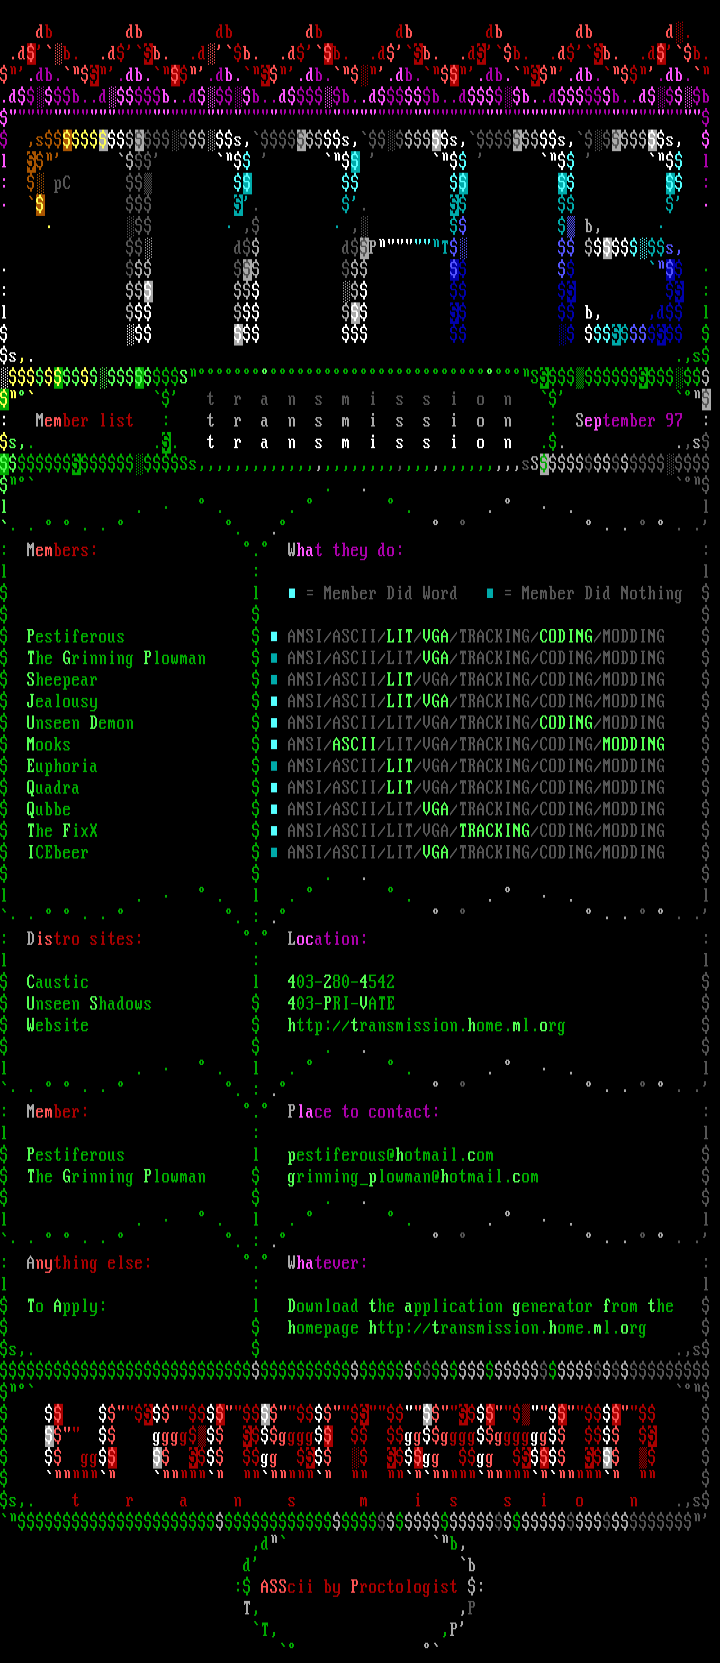
Task: Click the ASScii by Proctologist credit text
Action: tap(358, 1587)
